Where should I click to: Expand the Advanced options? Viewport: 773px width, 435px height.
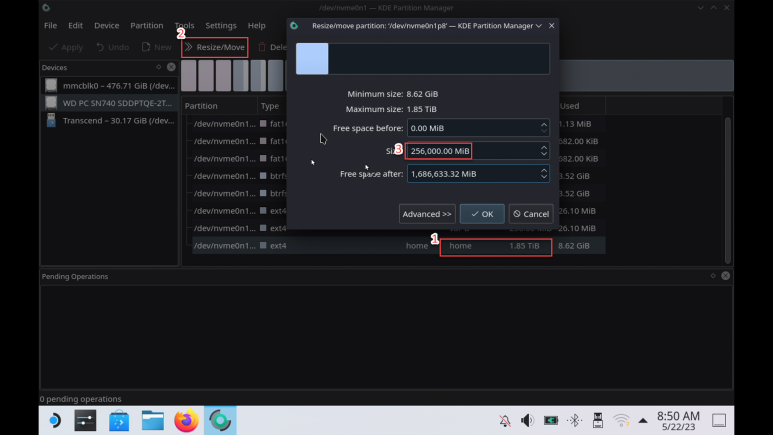(427, 214)
